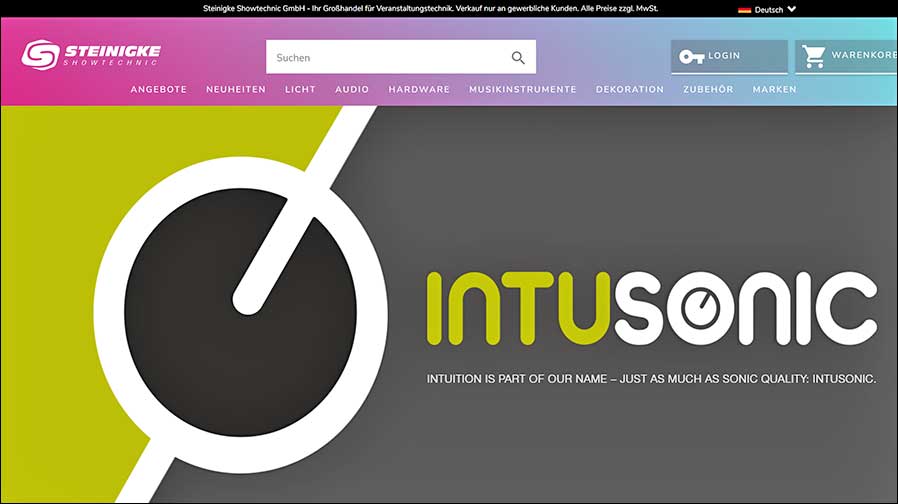Click the Intusonic tagline 'Intuition is part of our name'
The width and height of the screenshot is (898, 504).
651,379
